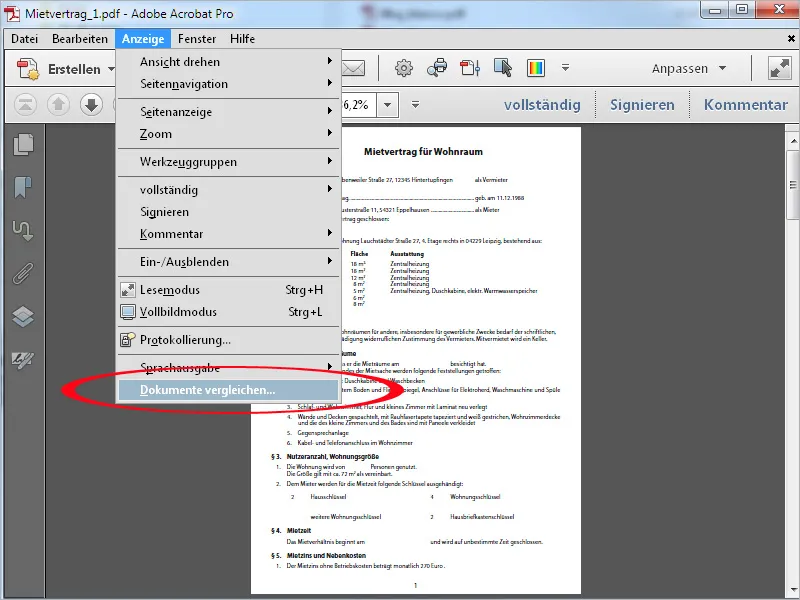Expand Kommentar submenu entry
The height and width of the screenshot is (600, 800).
229,234
